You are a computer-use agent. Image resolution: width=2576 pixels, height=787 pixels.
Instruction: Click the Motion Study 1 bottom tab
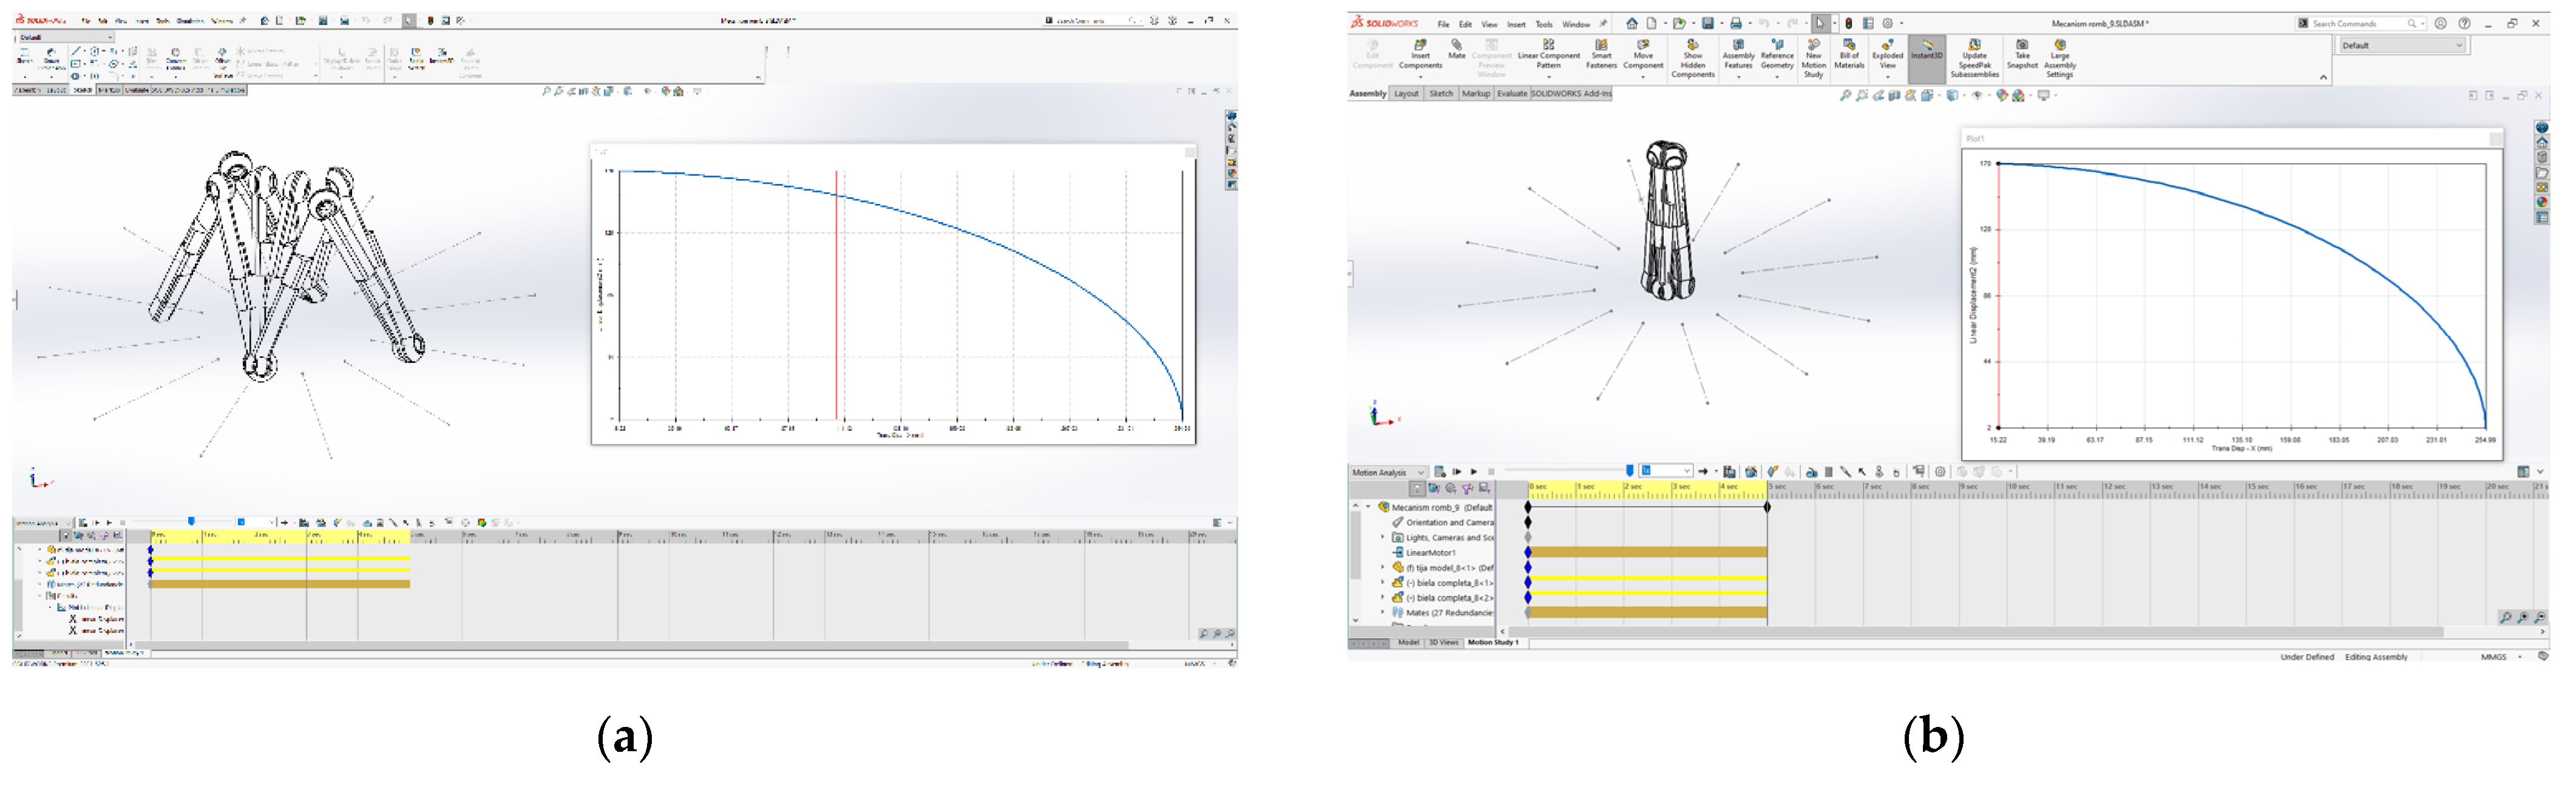(1492, 643)
